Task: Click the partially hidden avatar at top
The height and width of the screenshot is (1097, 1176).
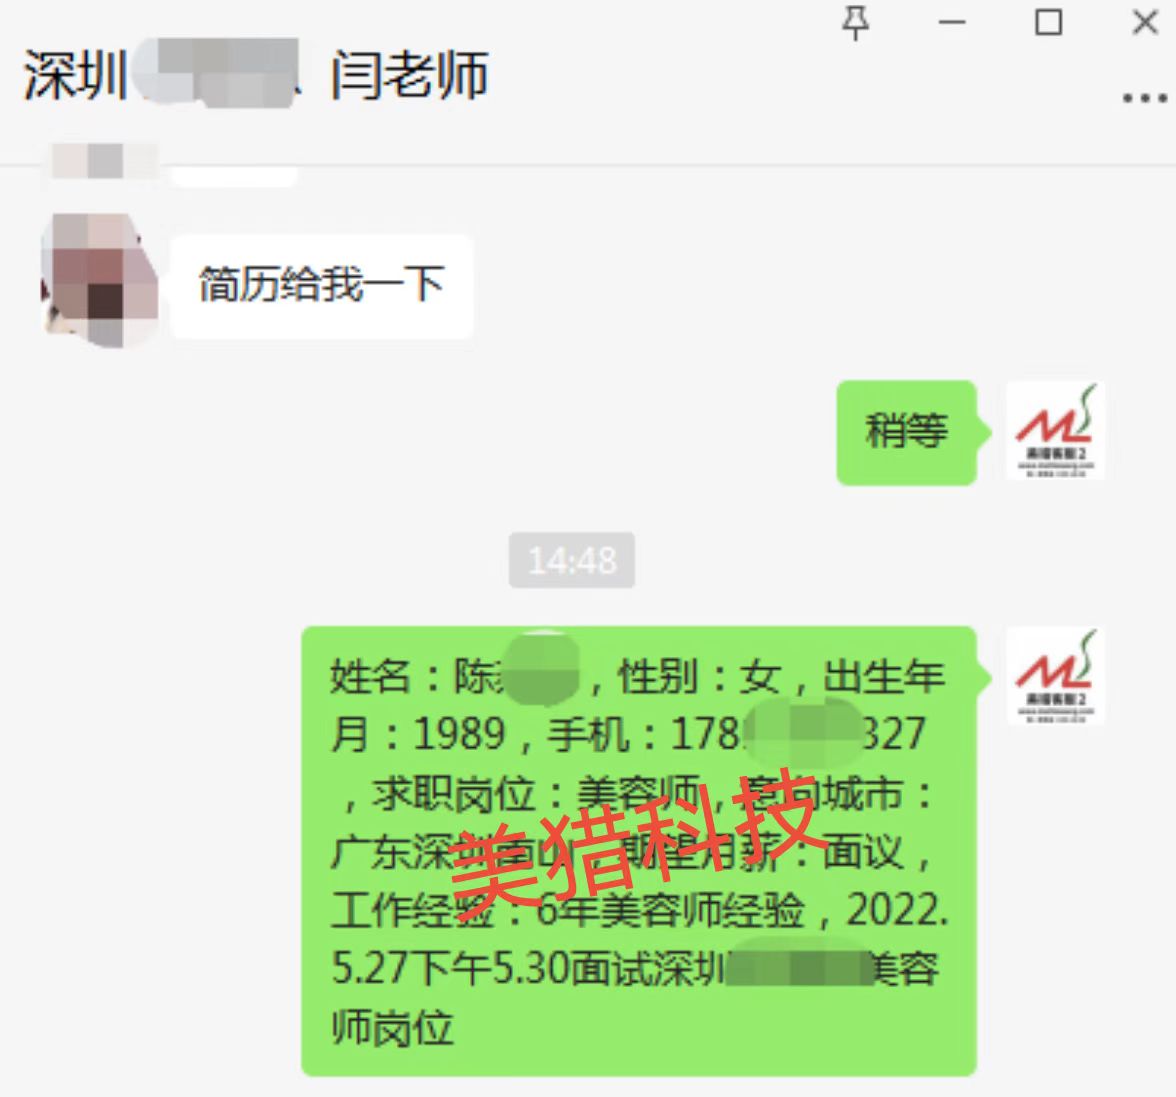Action: coord(105,160)
